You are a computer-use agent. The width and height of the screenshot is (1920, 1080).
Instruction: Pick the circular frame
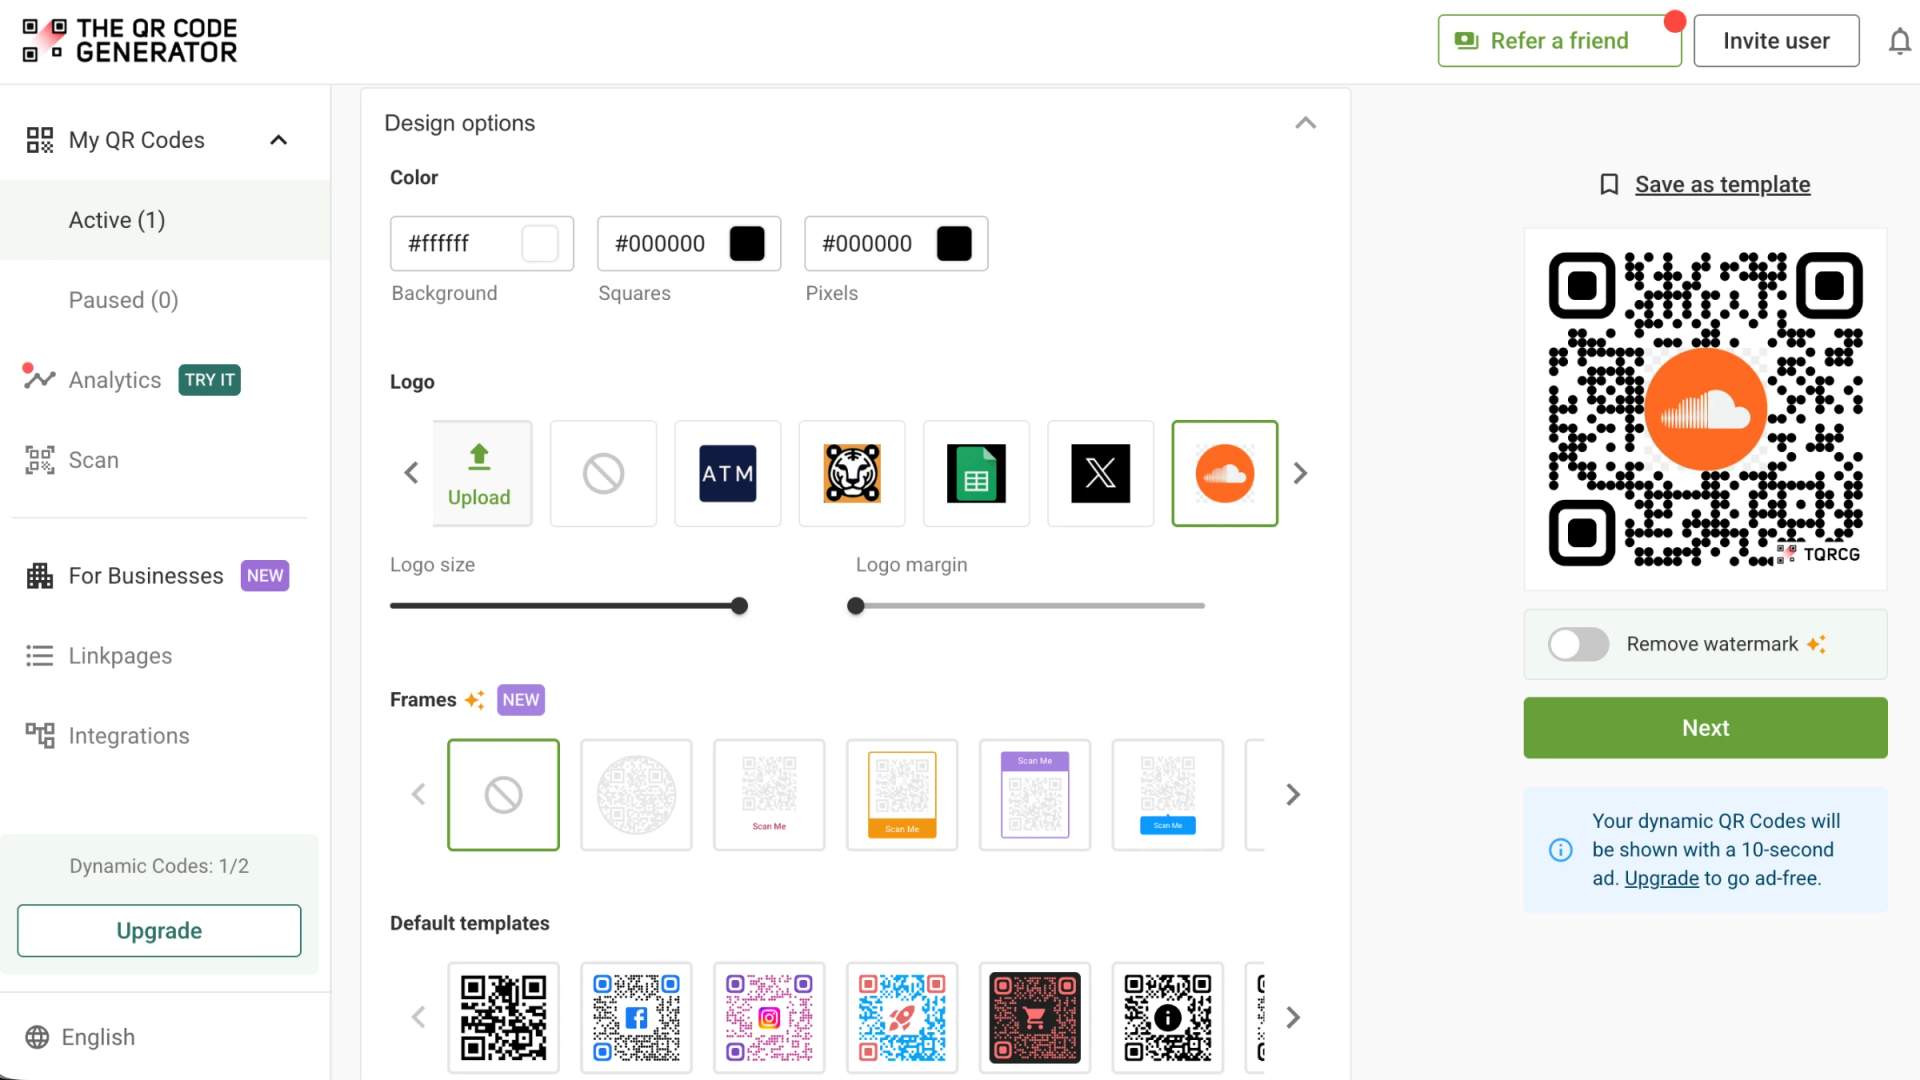(636, 795)
